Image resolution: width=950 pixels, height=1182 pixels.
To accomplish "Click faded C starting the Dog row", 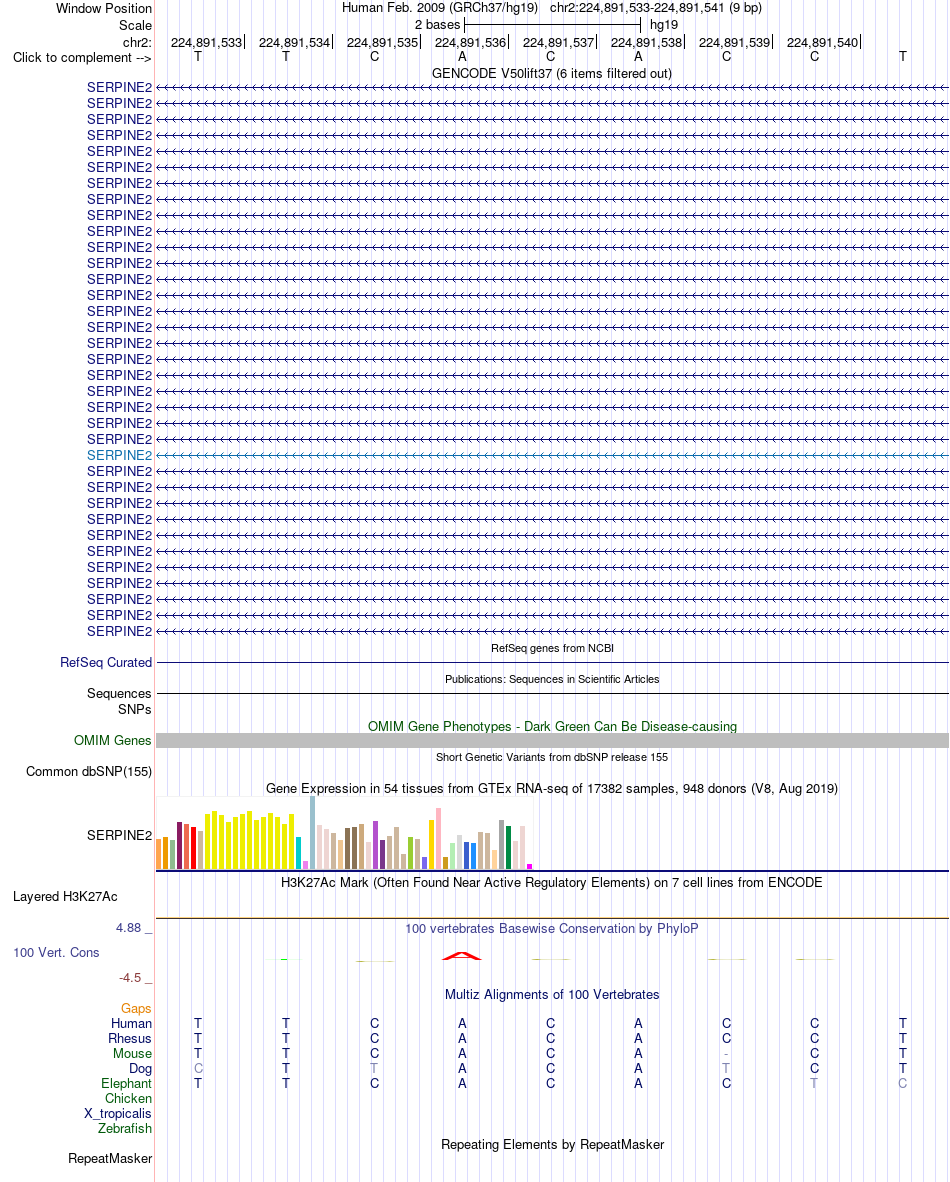I will (x=198, y=1068).
